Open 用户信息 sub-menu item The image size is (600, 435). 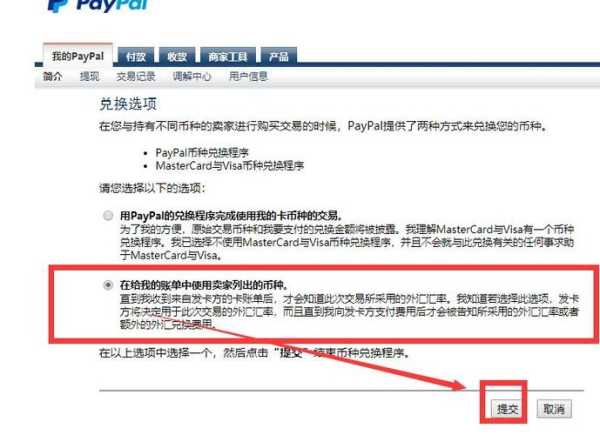248,76
